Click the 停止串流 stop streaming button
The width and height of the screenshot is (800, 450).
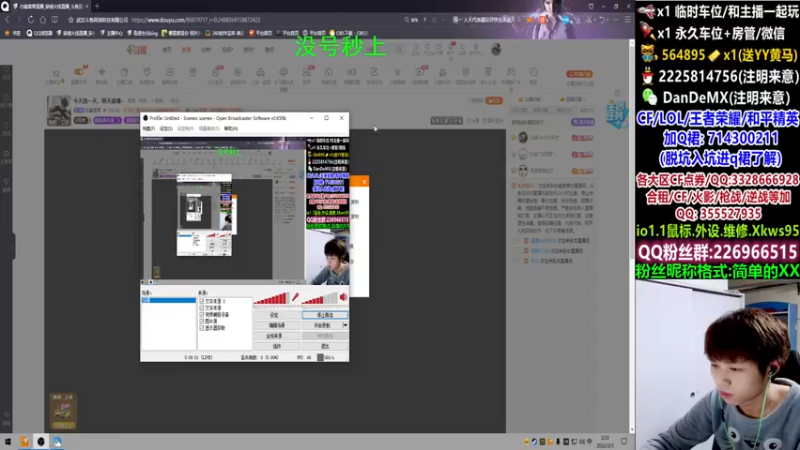click(x=325, y=315)
